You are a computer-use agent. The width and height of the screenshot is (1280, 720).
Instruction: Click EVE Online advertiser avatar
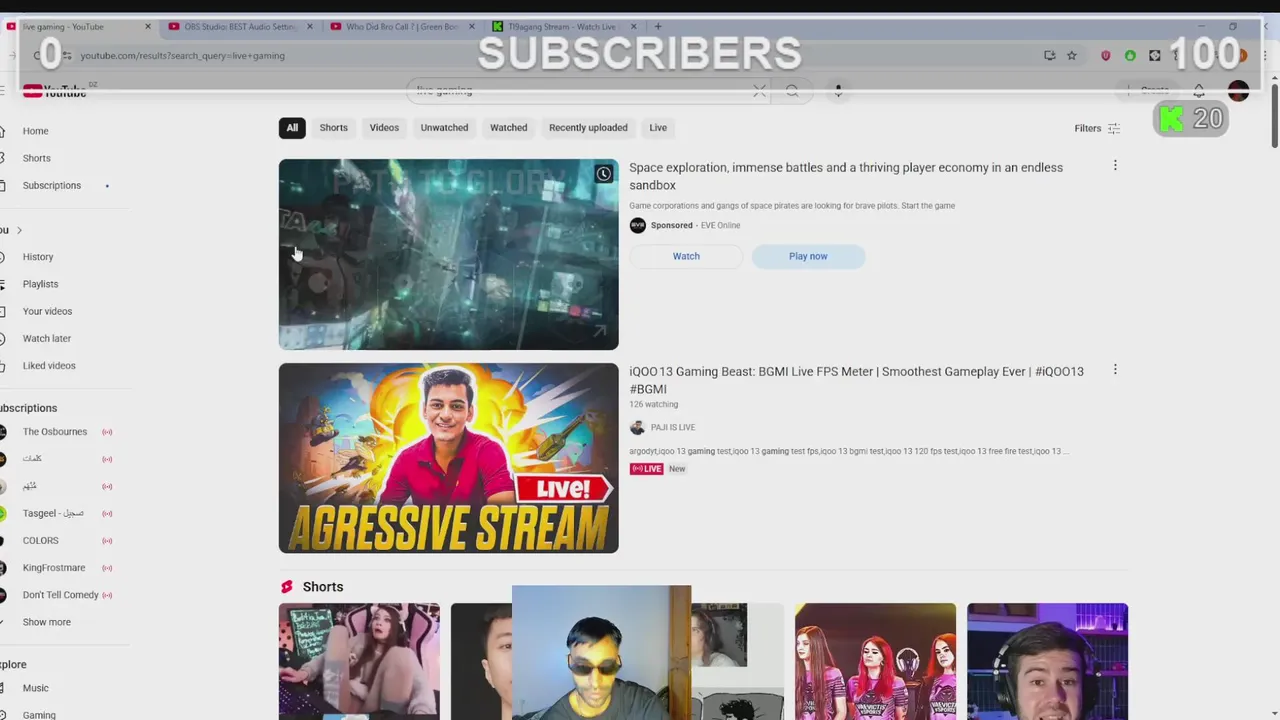click(637, 225)
